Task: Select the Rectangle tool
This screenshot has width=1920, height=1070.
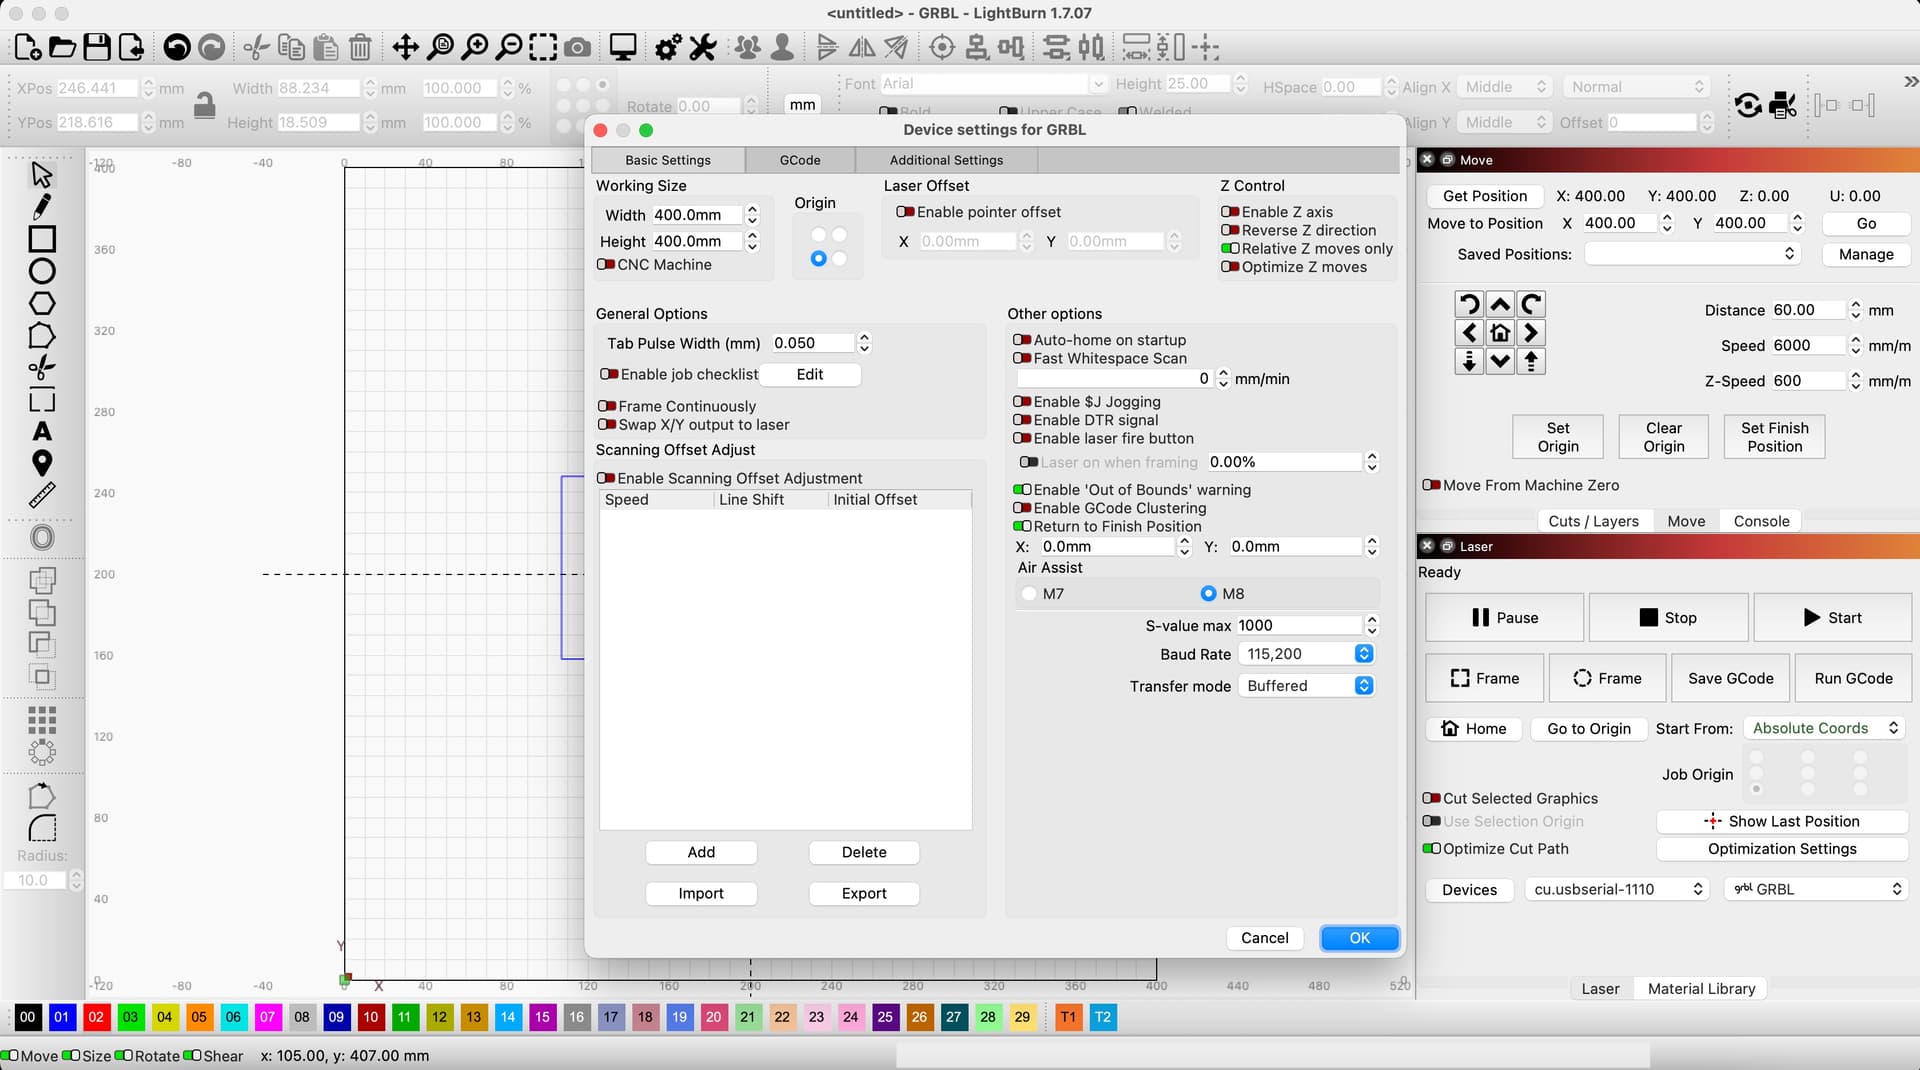Action: (x=42, y=239)
